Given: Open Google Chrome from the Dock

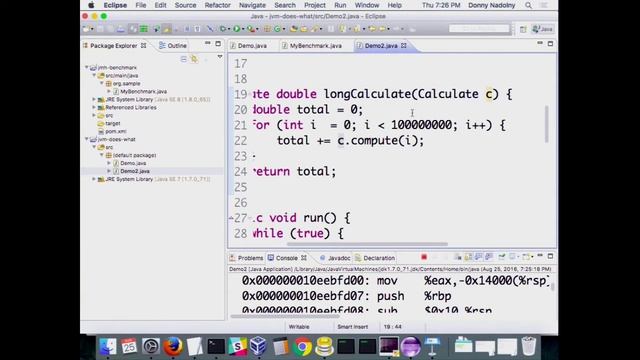Looking at the screenshot, I should coord(302,346).
